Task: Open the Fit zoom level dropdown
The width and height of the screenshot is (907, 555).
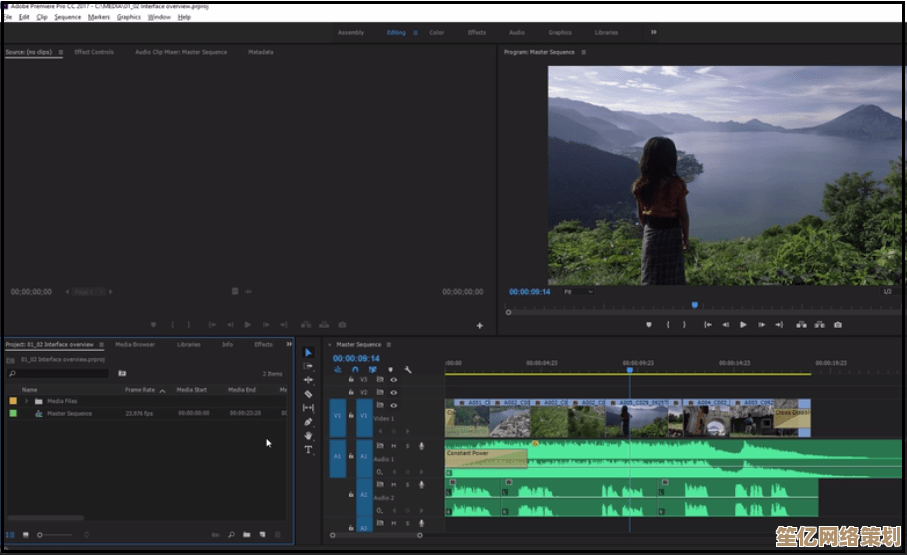Action: [x=576, y=291]
